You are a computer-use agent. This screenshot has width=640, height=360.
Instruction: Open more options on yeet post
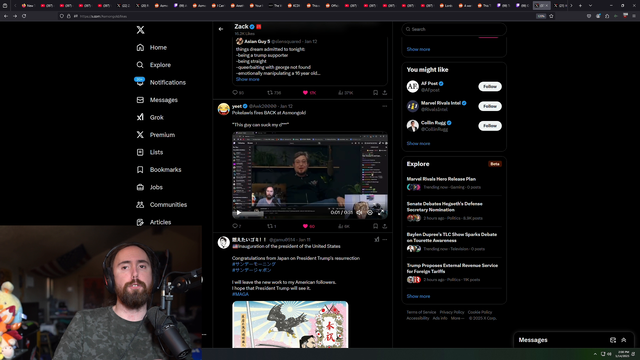click(x=384, y=106)
